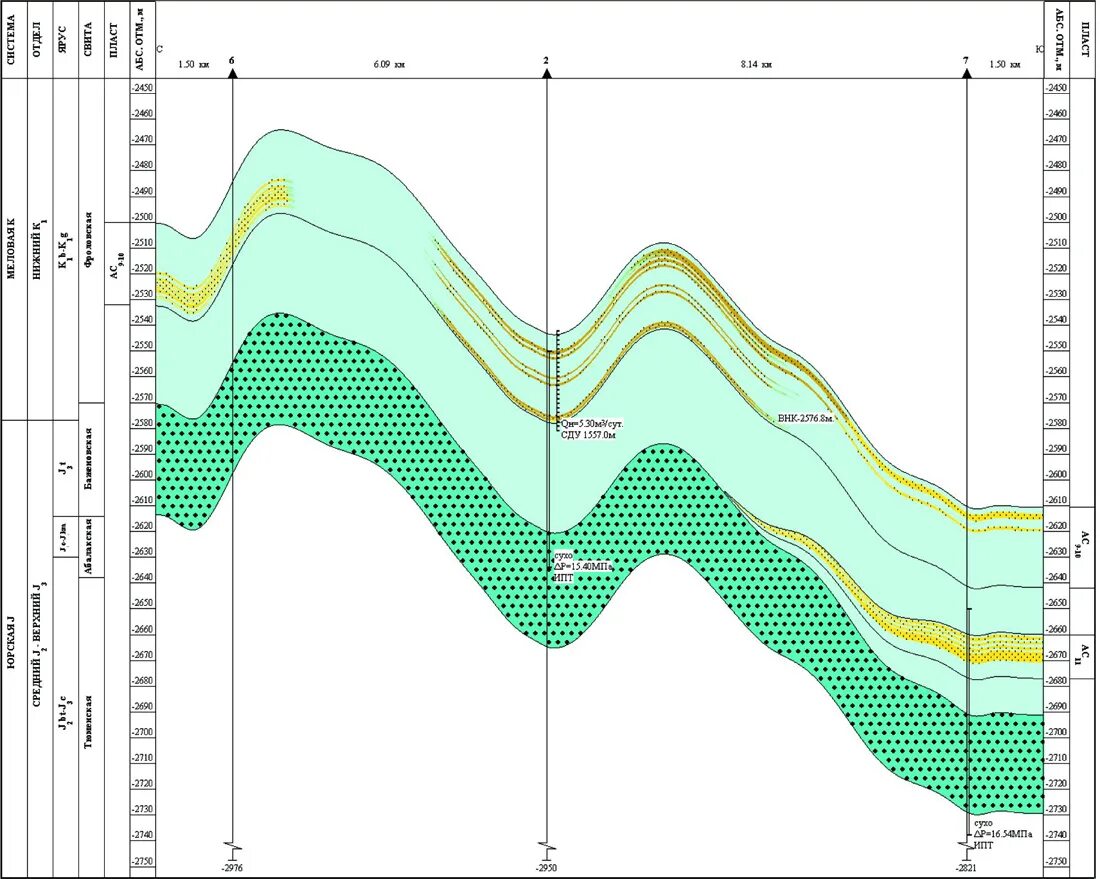This screenshot has height=879, width=1100.
Task: Click well number 6 label
Action: pos(232,62)
